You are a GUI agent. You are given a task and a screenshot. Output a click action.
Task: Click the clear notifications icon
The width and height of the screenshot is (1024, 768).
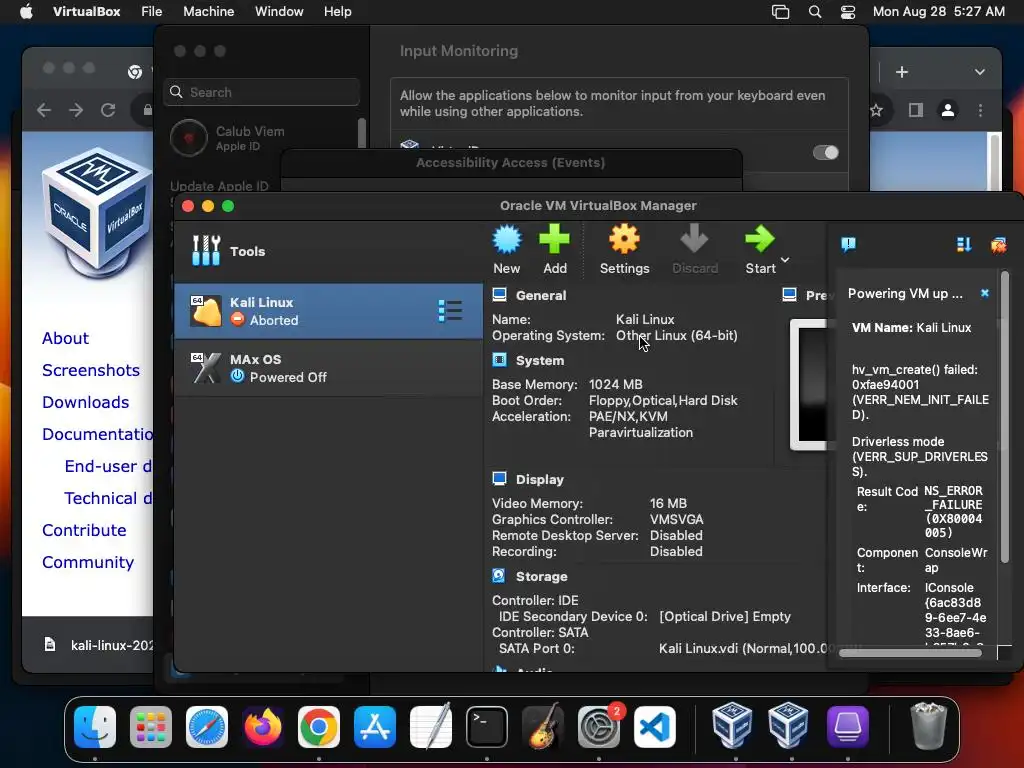pyautogui.click(x=999, y=246)
